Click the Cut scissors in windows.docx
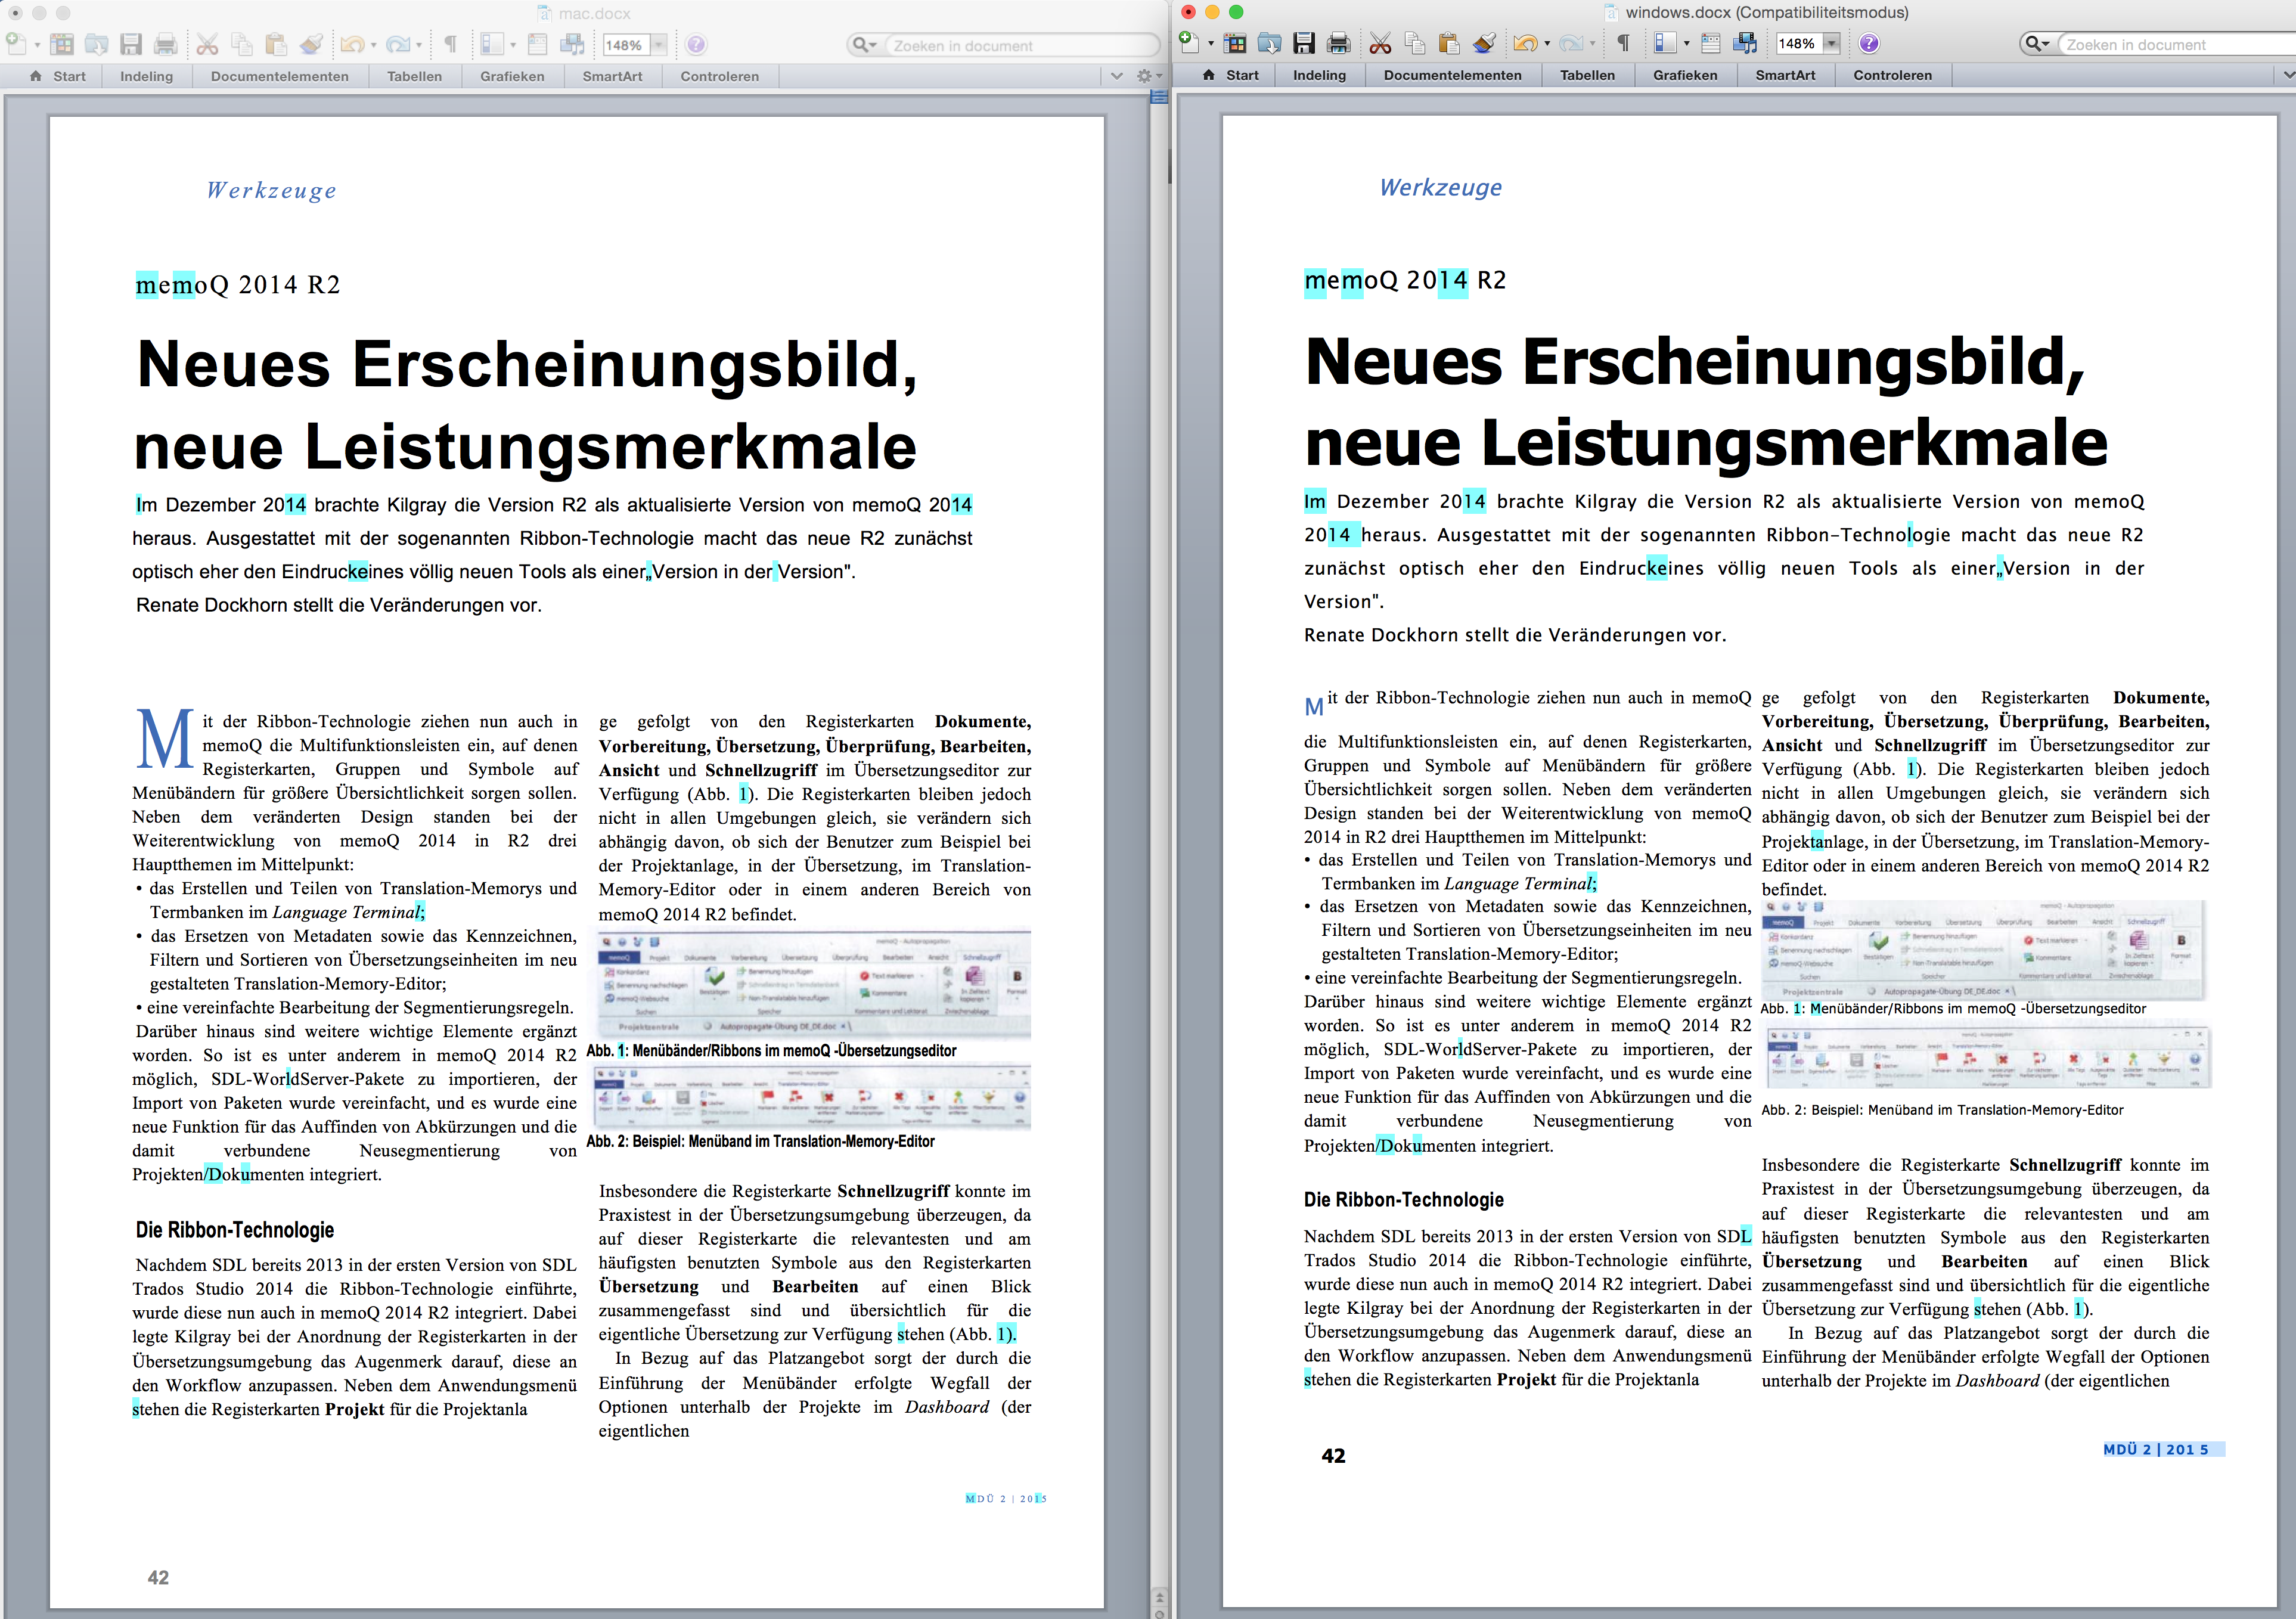2296x1619 pixels. pyautogui.click(x=1380, y=43)
